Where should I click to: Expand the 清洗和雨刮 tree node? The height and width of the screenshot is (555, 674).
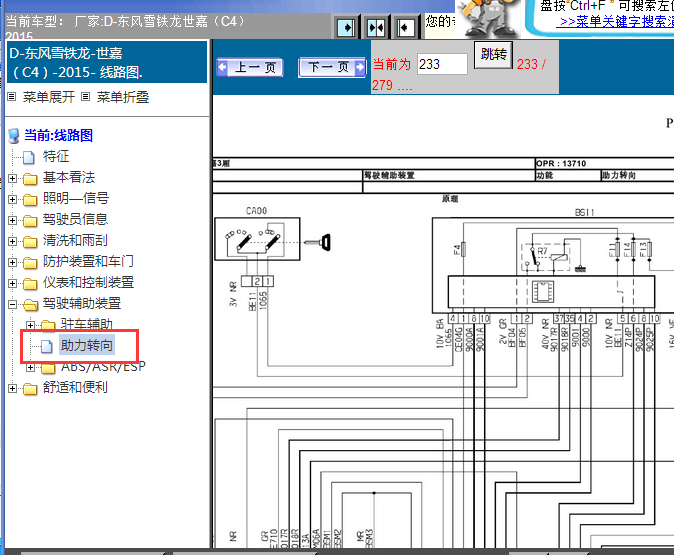12,241
